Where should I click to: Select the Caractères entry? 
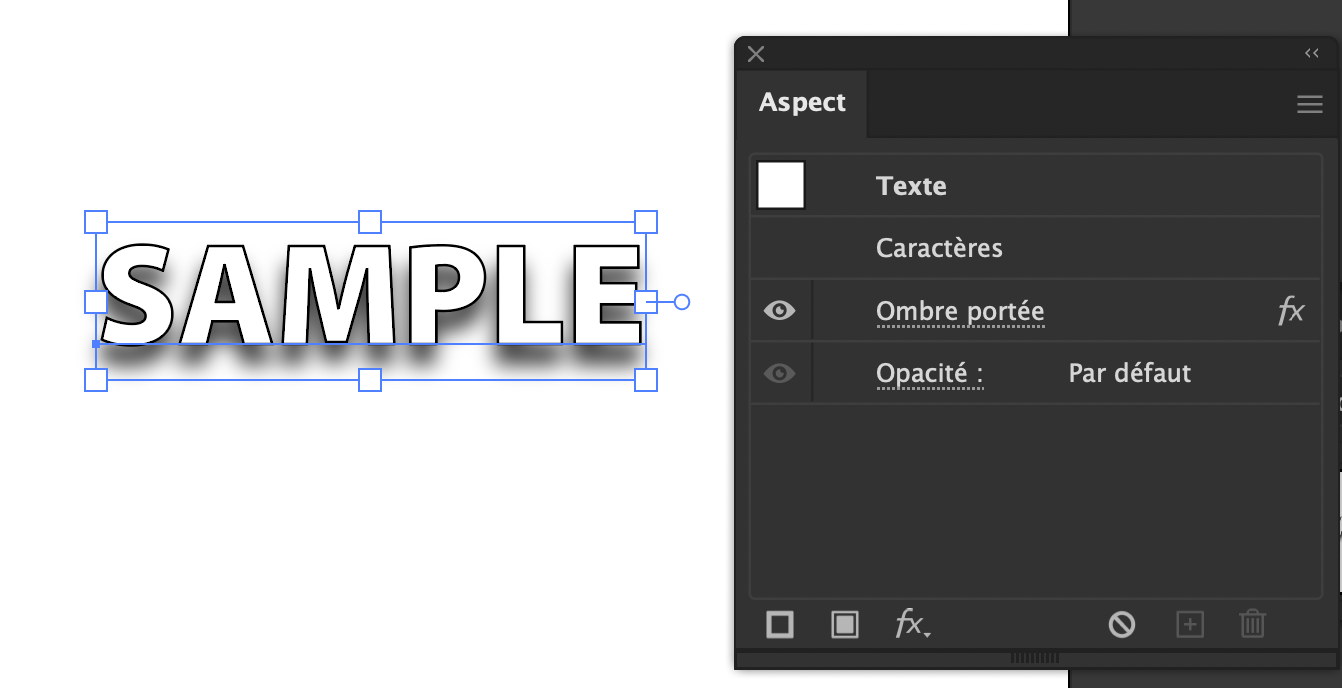pyautogui.click(x=939, y=247)
